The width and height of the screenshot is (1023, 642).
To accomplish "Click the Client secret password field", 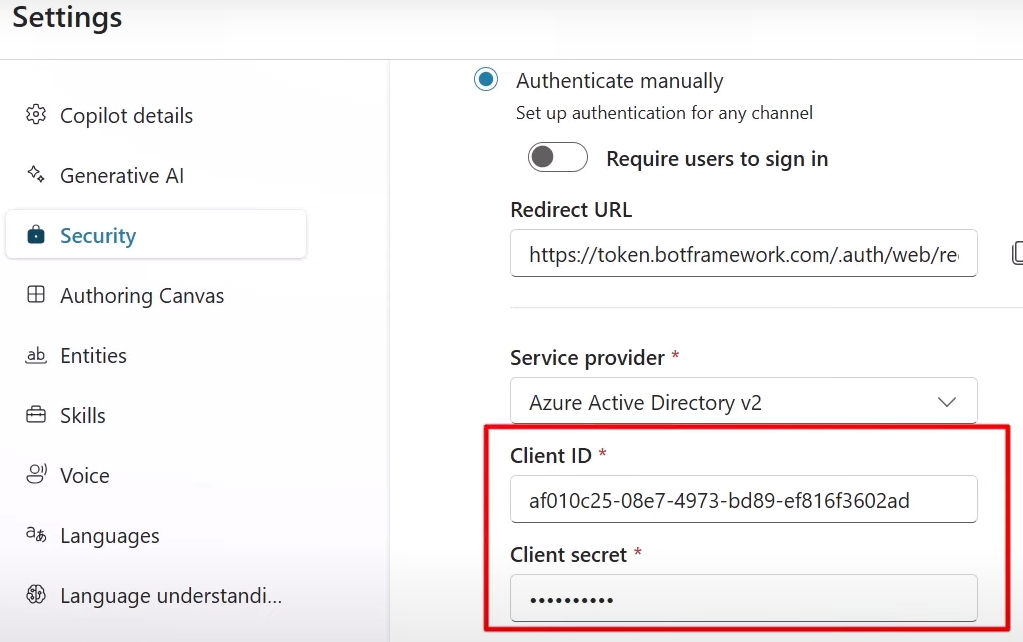I will pyautogui.click(x=744, y=598).
